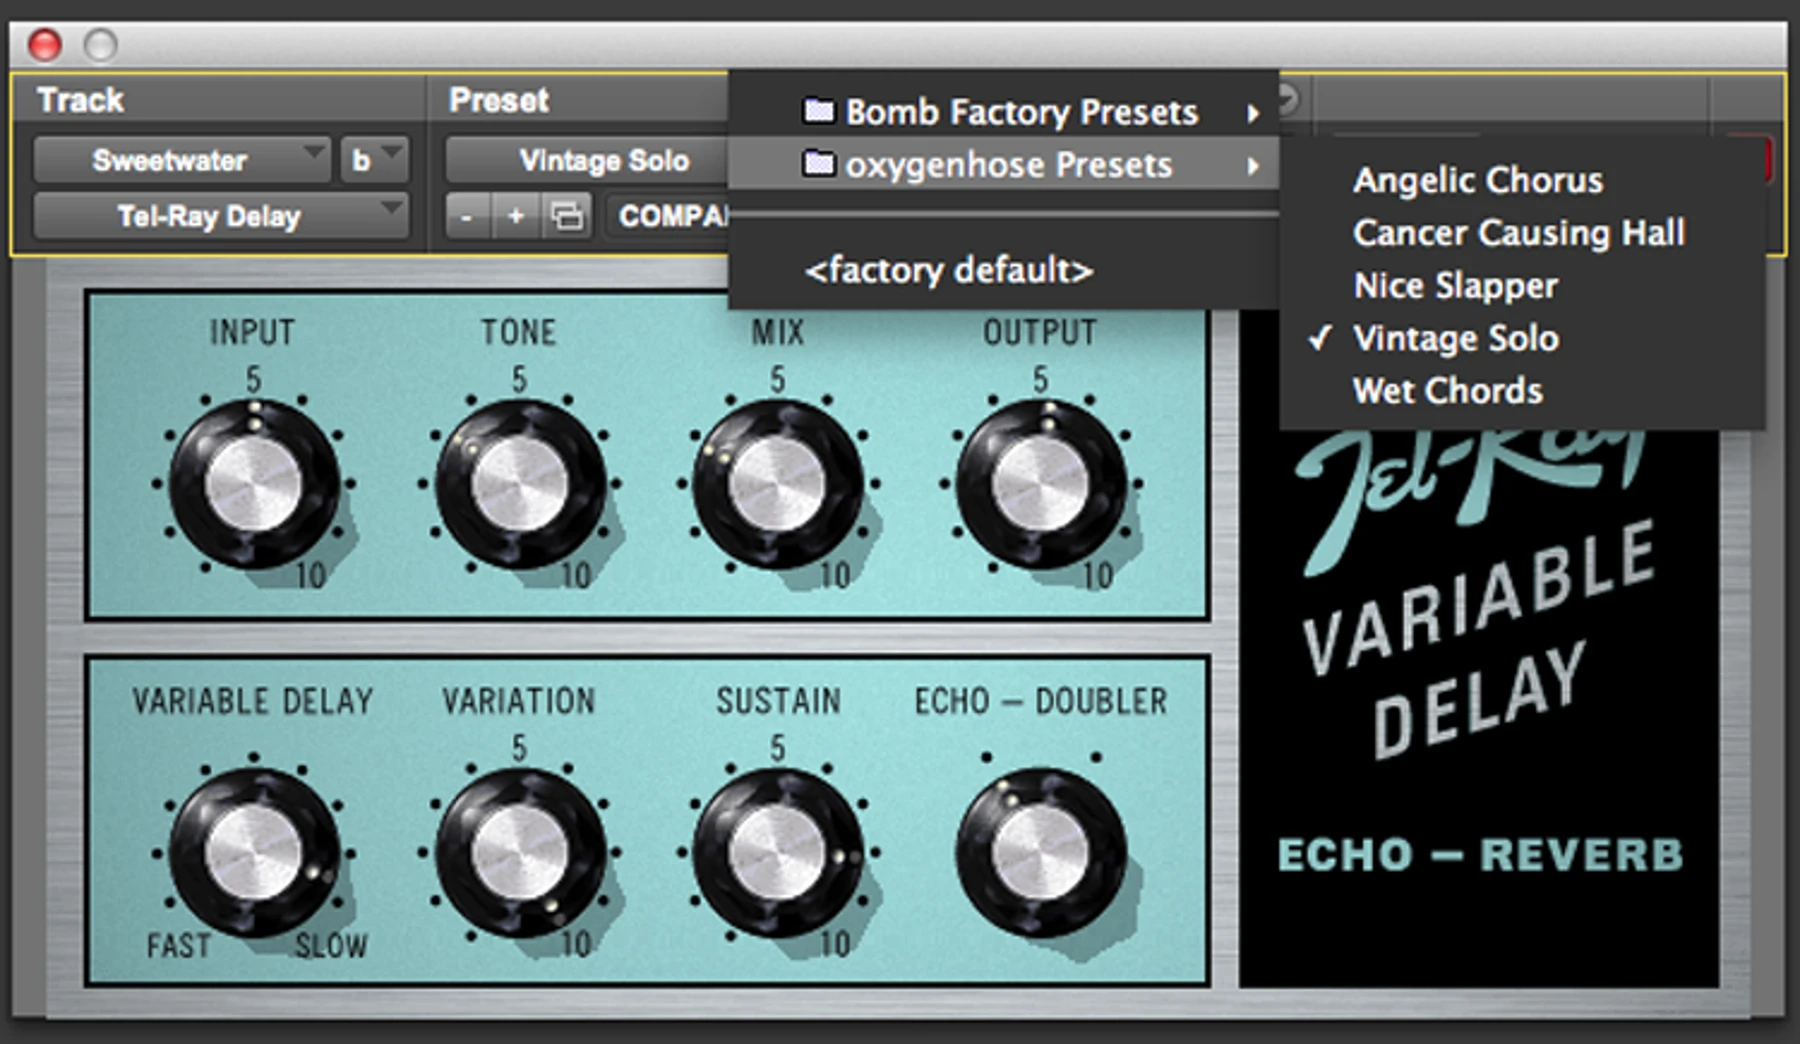Select the checked Vintage Solo preset

pos(1456,338)
